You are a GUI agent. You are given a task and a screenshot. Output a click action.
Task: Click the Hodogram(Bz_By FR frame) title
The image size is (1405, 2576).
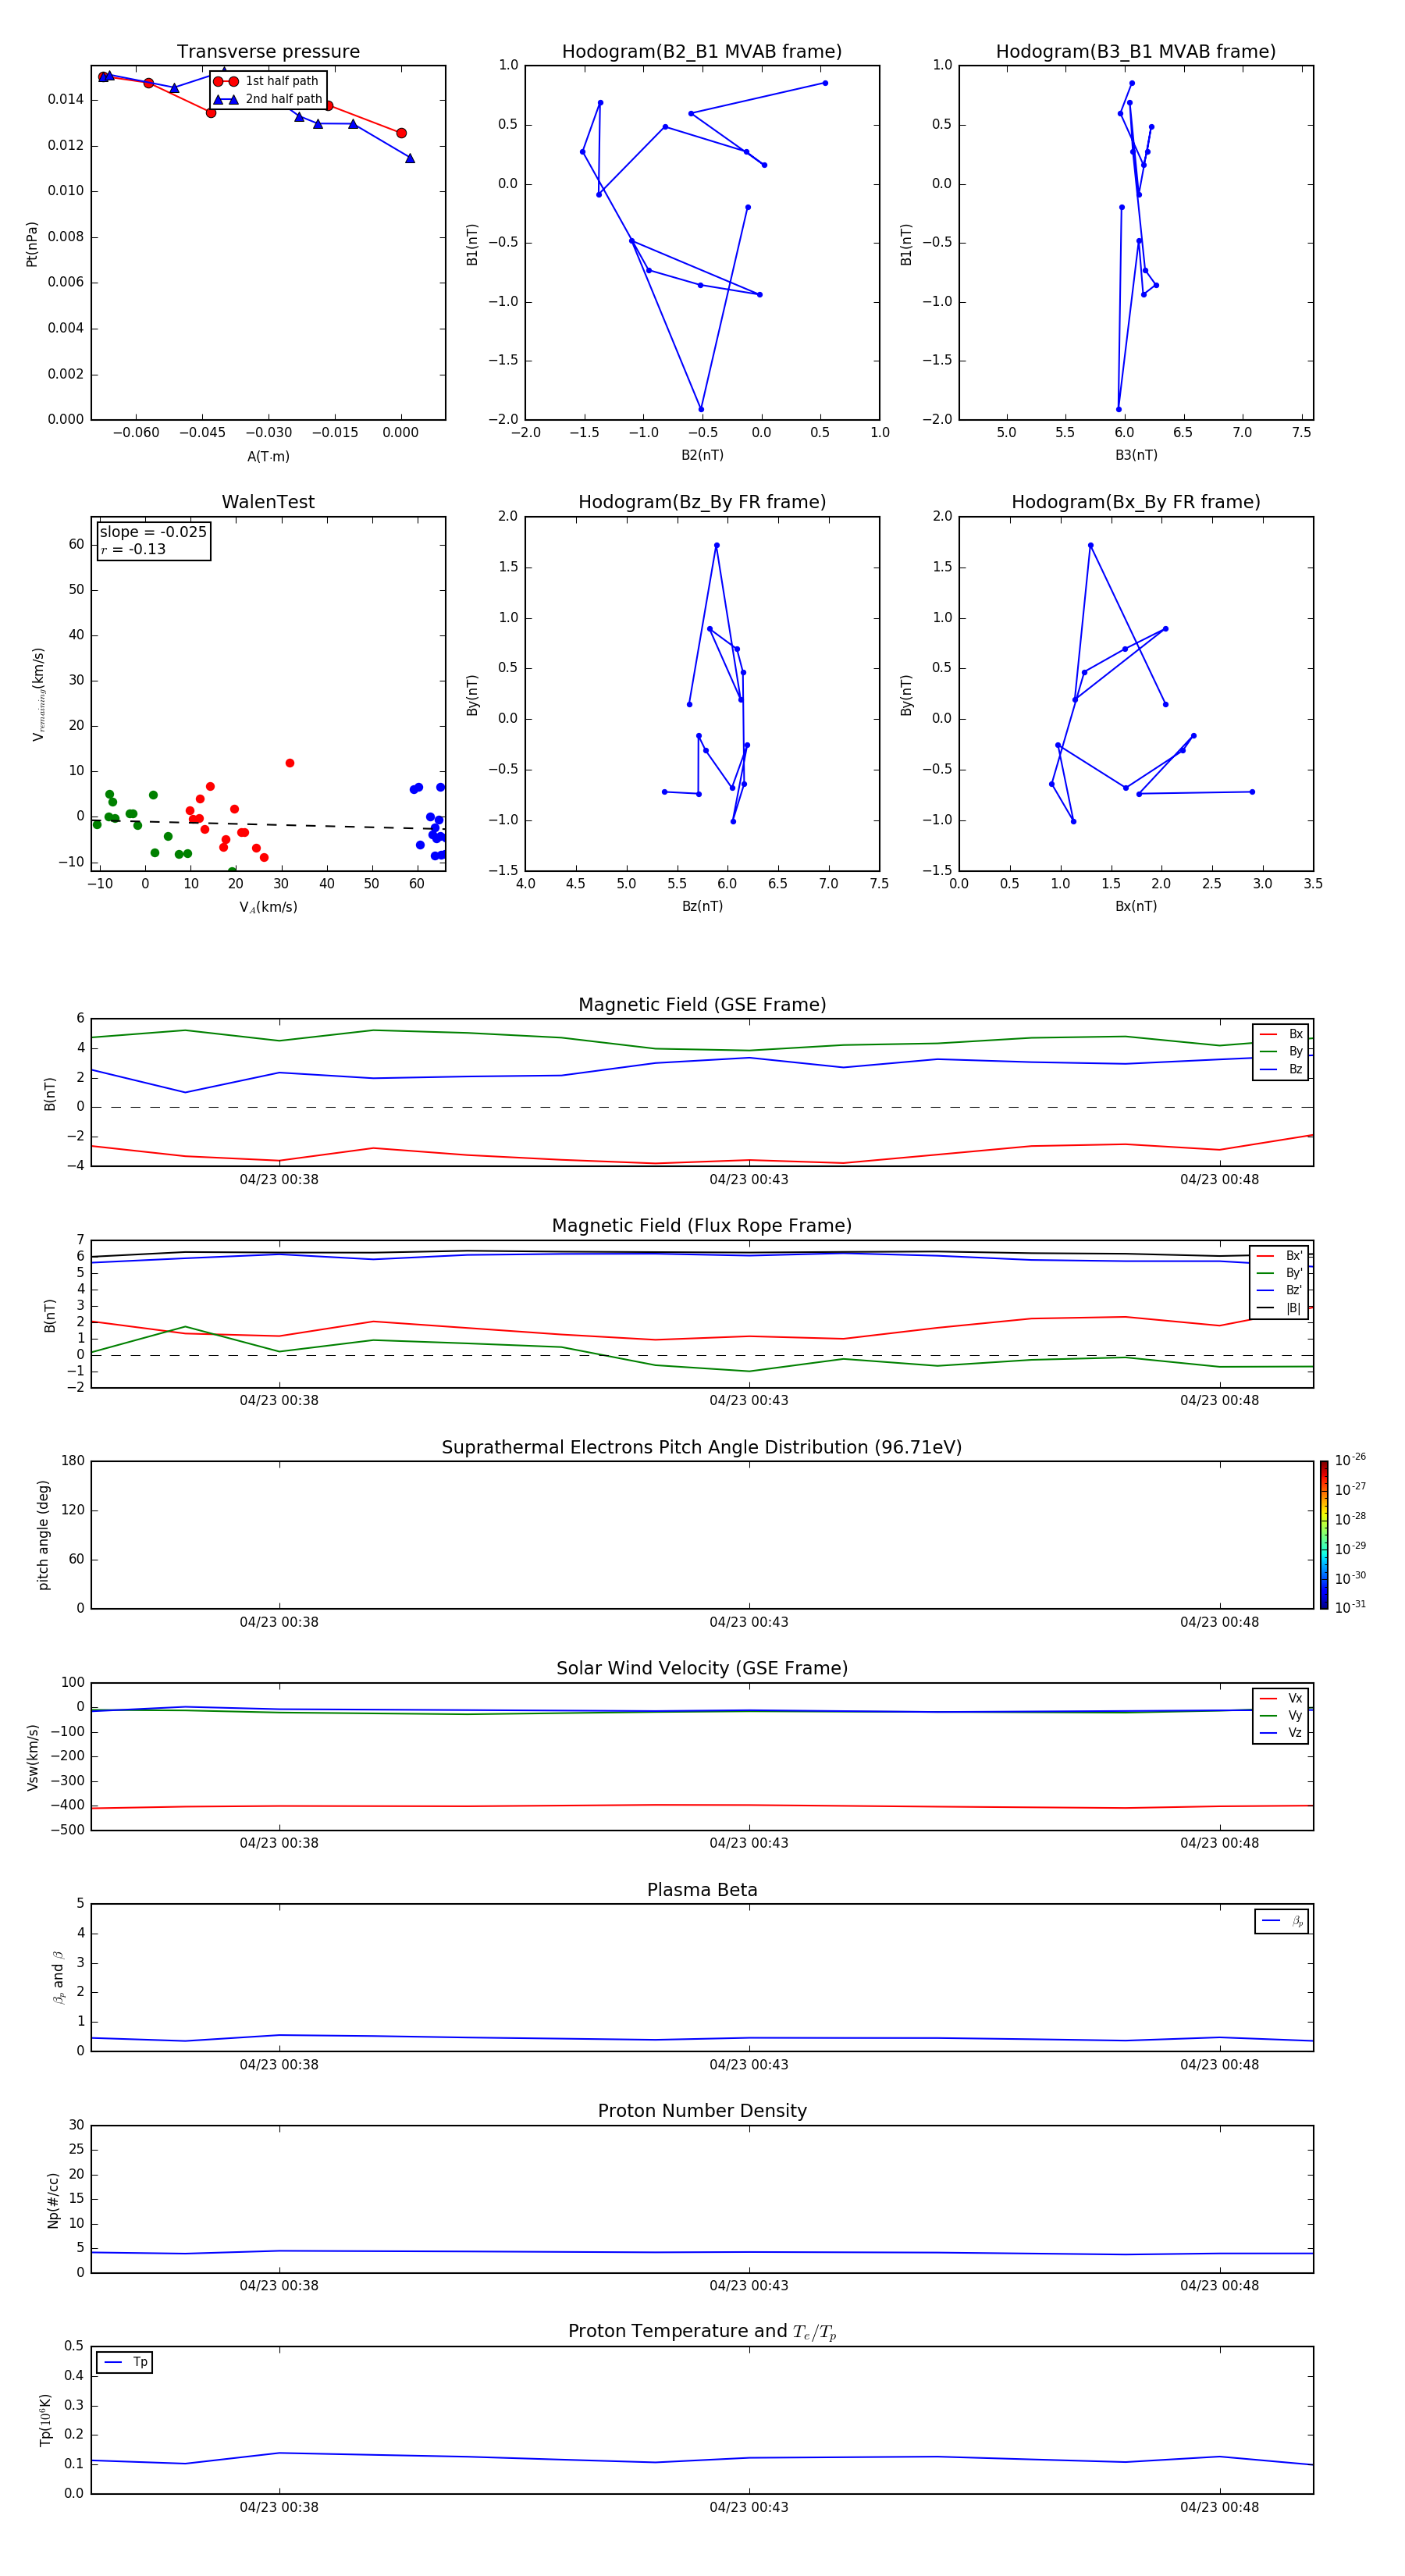[702, 502]
